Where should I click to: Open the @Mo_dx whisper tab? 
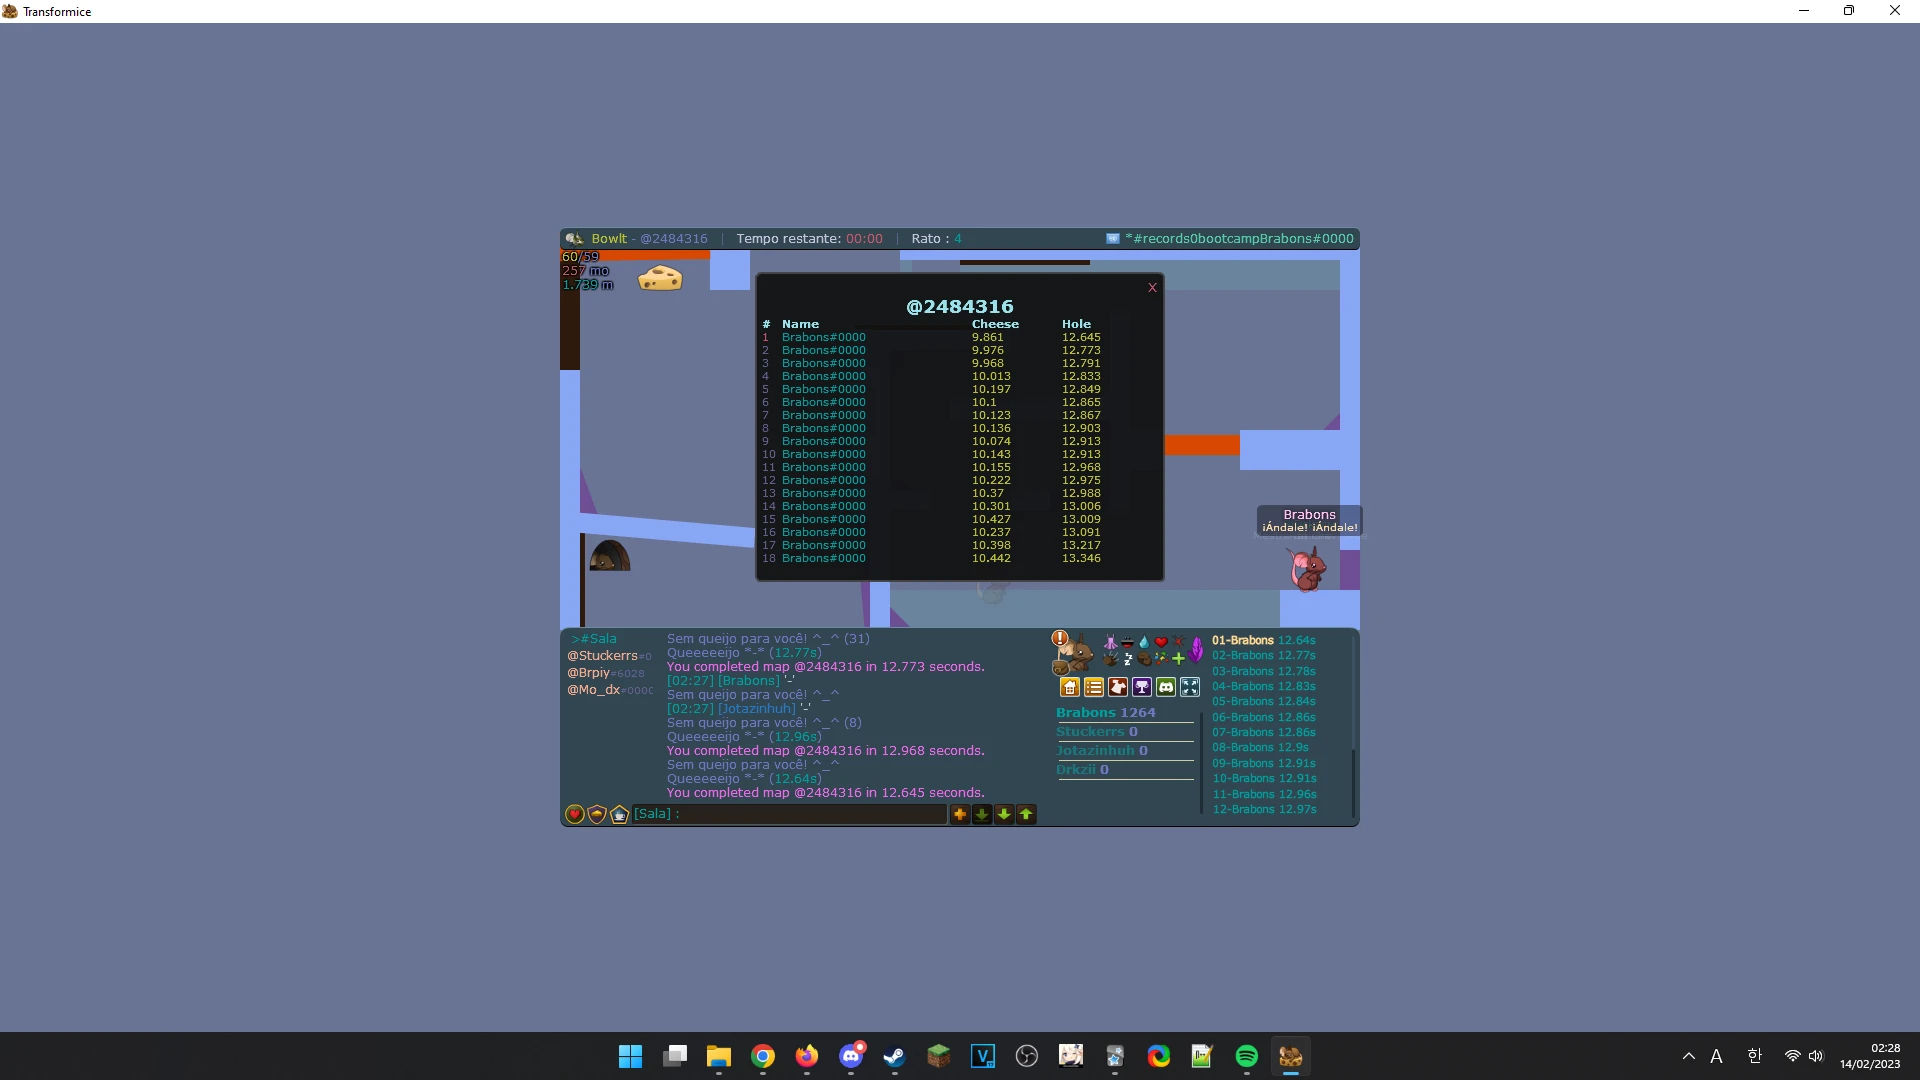point(610,690)
